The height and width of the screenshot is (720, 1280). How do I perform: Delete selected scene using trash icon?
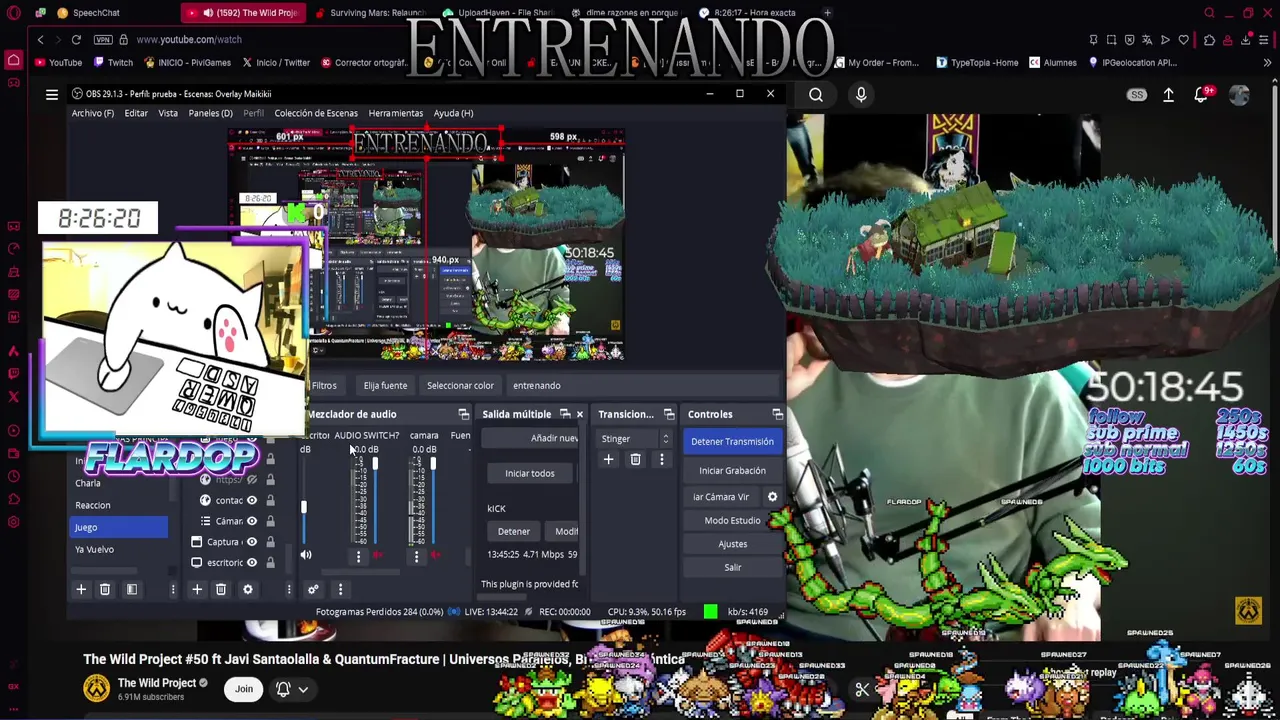click(x=105, y=589)
